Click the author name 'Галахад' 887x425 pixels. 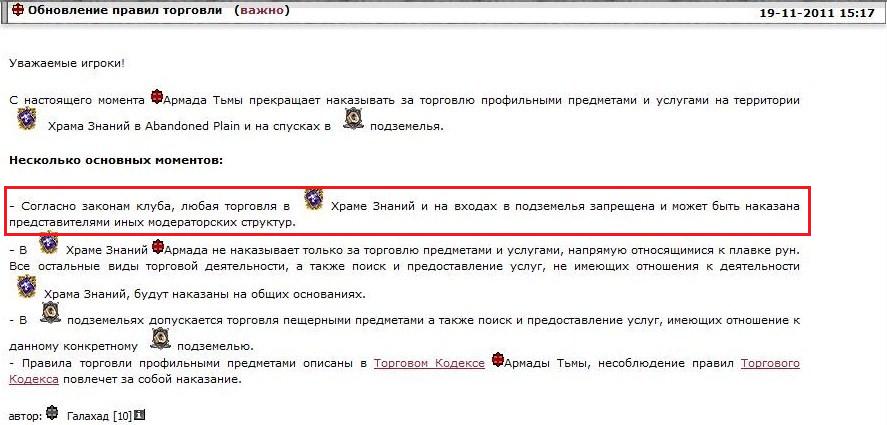pos(88,417)
